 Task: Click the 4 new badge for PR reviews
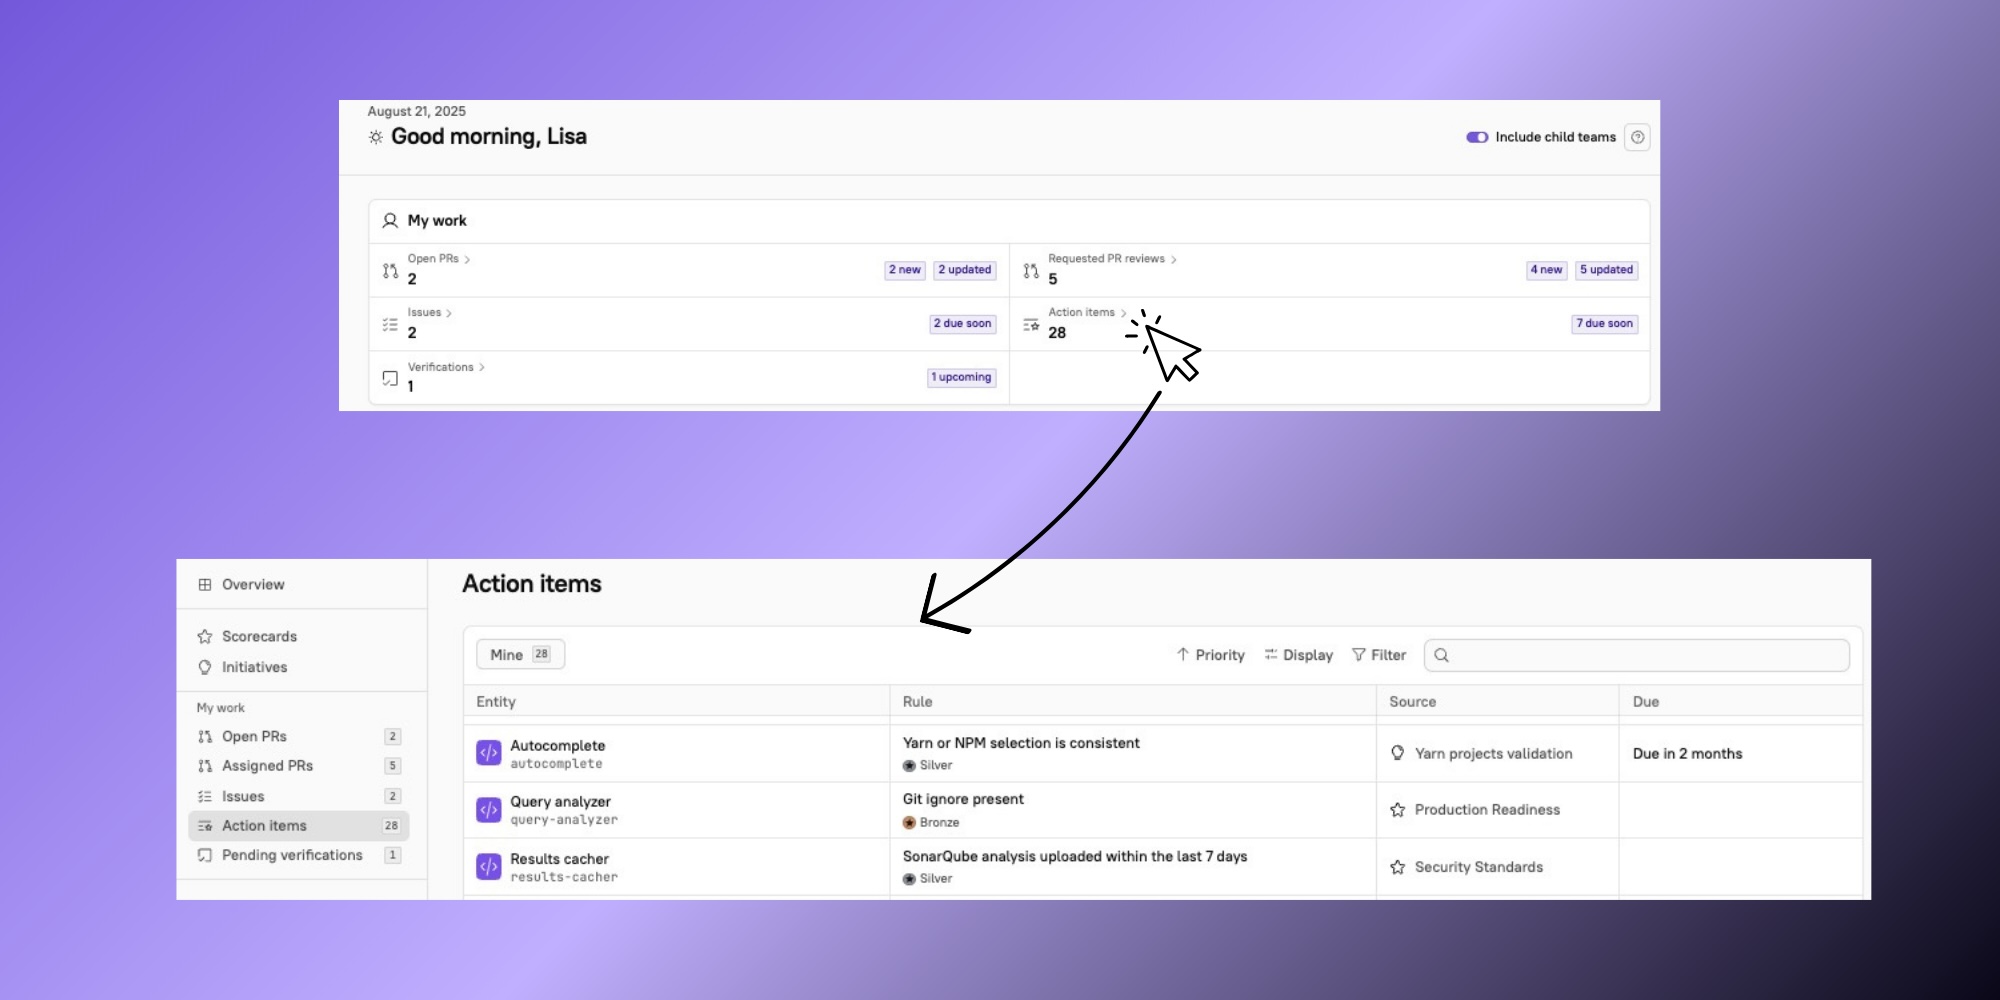pyautogui.click(x=1546, y=270)
